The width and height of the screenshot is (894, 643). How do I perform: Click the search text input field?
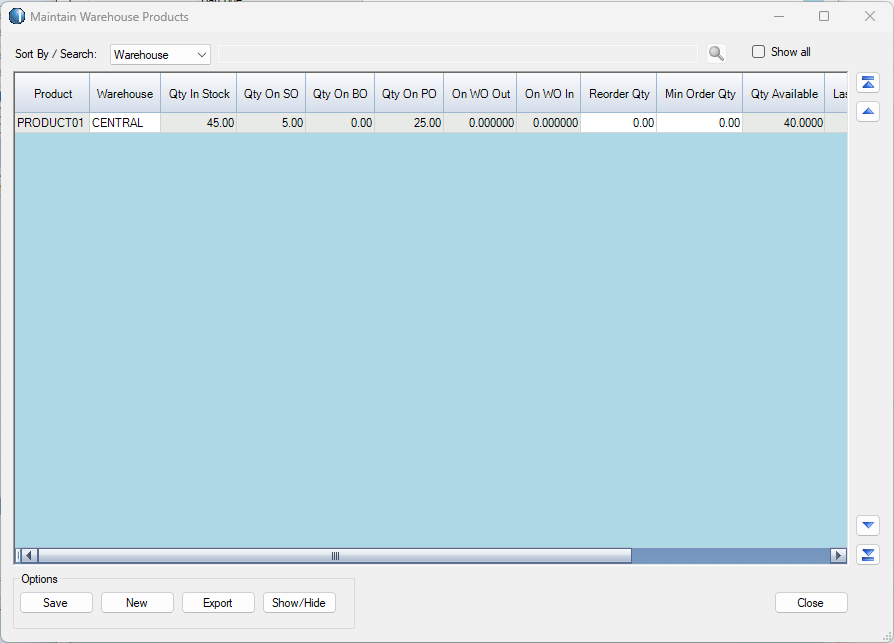[x=458, y=54]
